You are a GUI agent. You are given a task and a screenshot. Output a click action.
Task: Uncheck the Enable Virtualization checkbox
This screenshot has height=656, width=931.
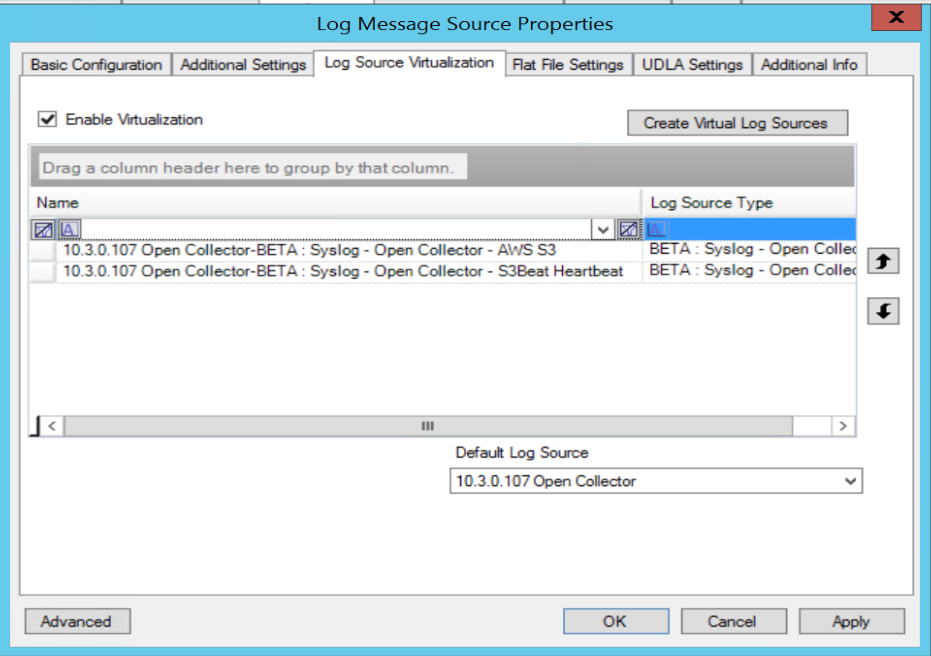(47, 120)
